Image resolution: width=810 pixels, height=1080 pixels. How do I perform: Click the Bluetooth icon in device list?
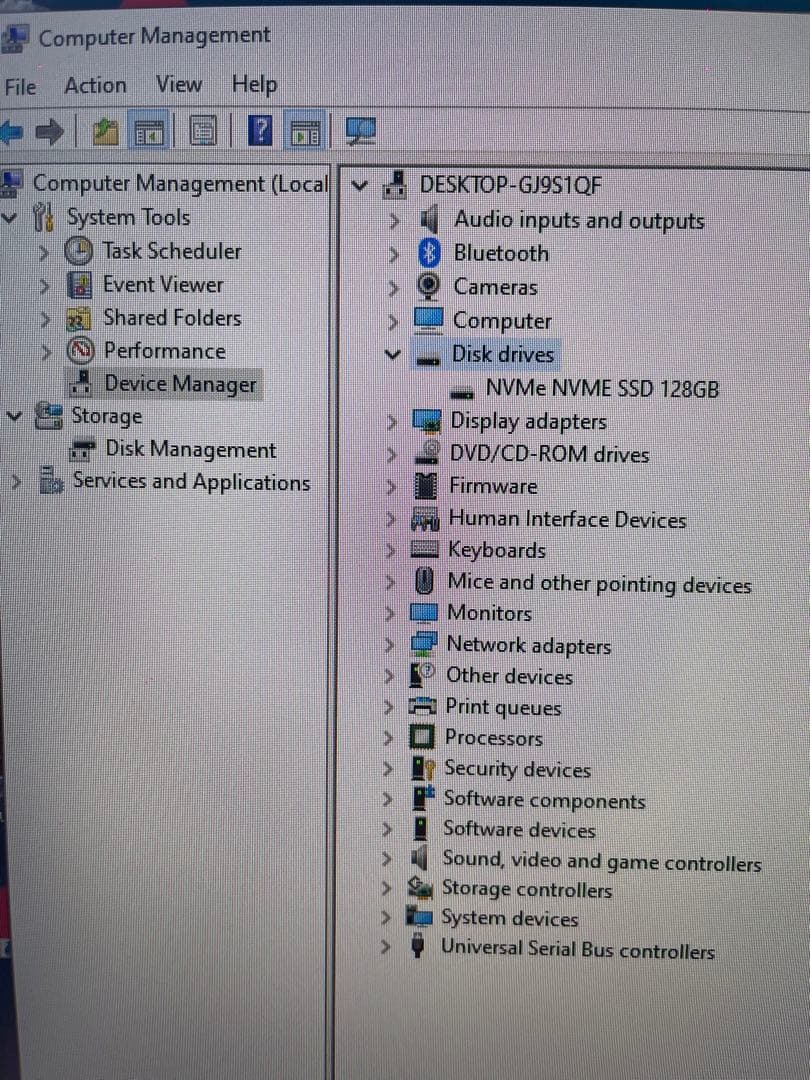pos(429,254)
